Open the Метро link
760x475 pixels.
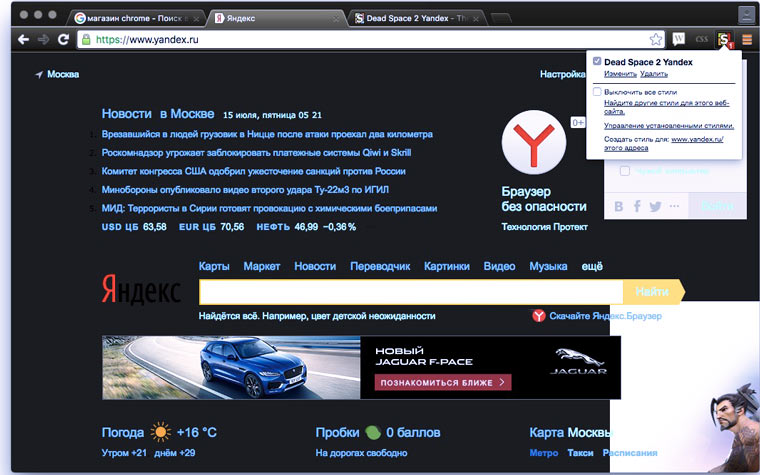(544, 453)
